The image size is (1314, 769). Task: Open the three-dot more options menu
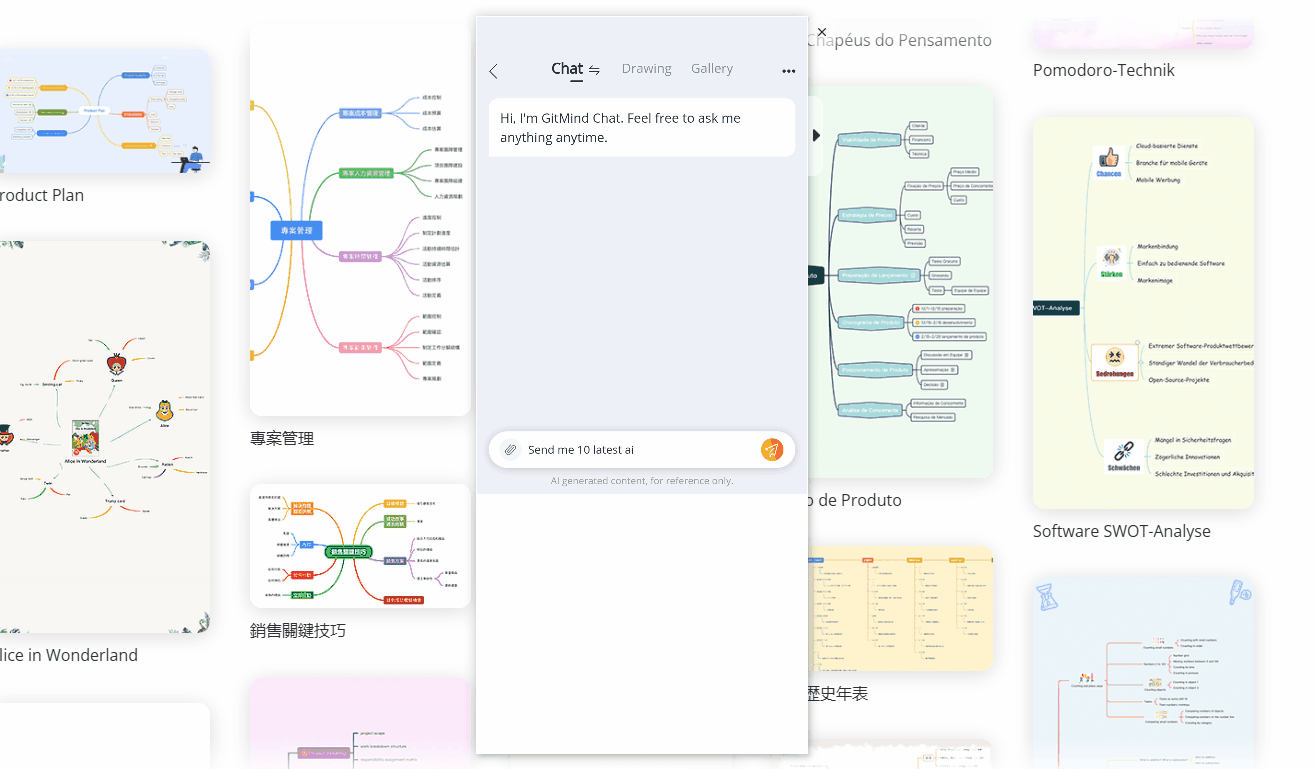click(788, 71)
